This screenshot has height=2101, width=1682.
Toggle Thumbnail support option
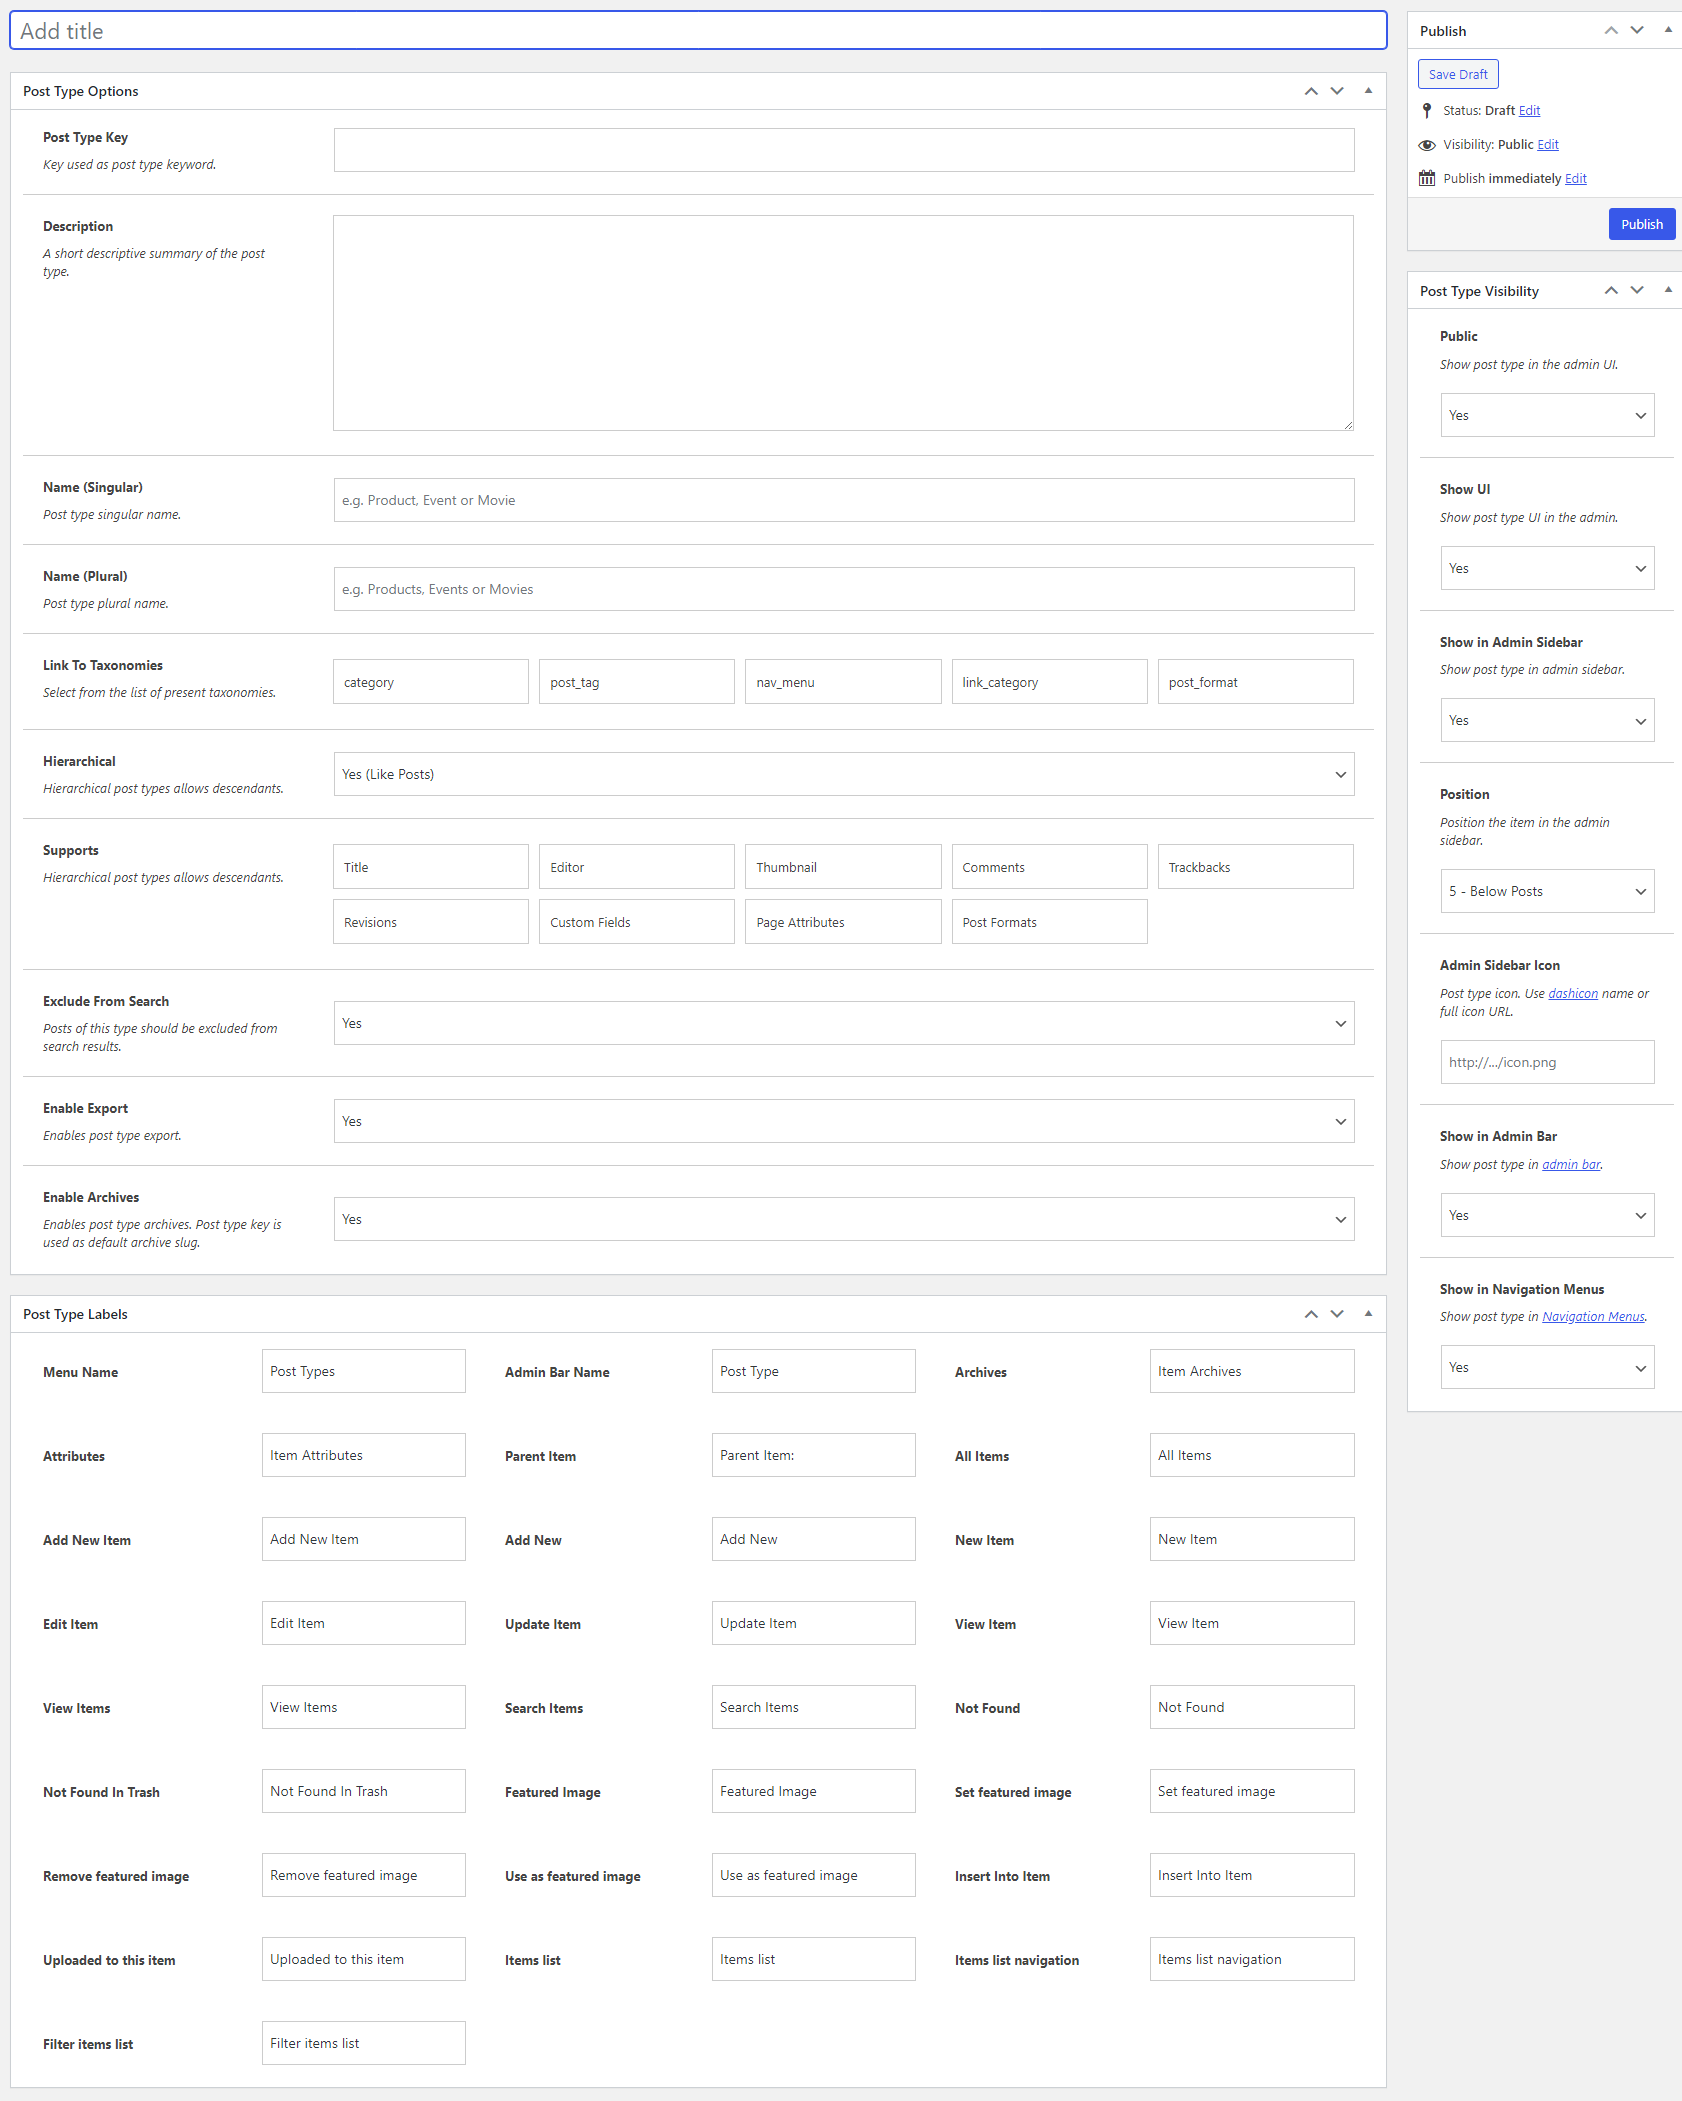coord(843,867)
